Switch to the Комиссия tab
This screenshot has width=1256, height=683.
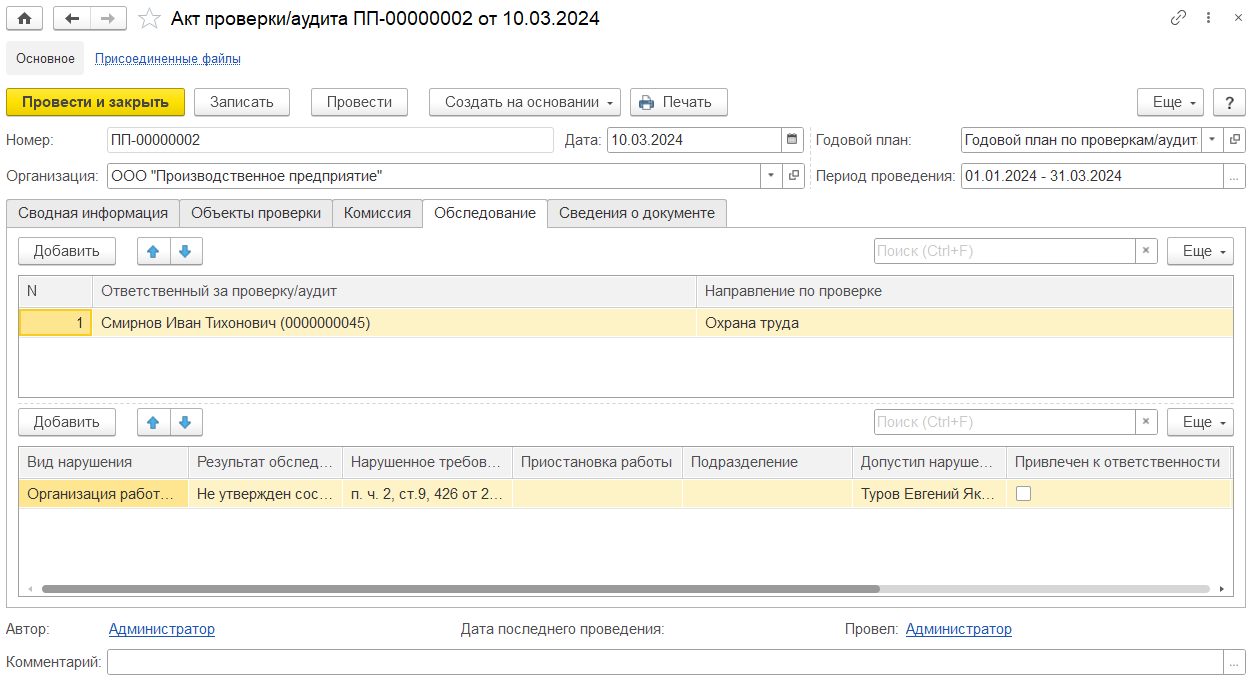click(x=377, y=213)
